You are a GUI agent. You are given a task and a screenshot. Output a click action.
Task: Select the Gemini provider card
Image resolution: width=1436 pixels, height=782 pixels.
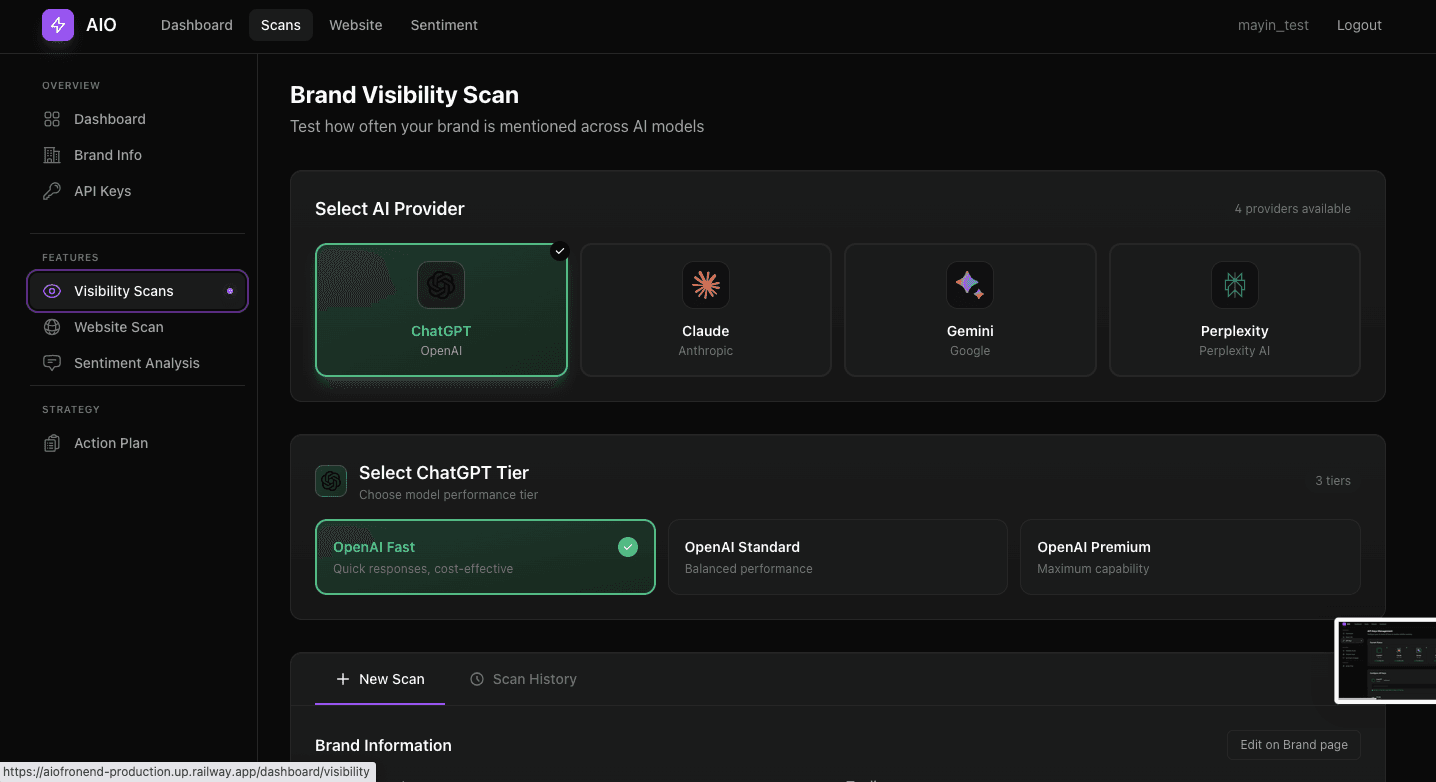click(969, 310)
